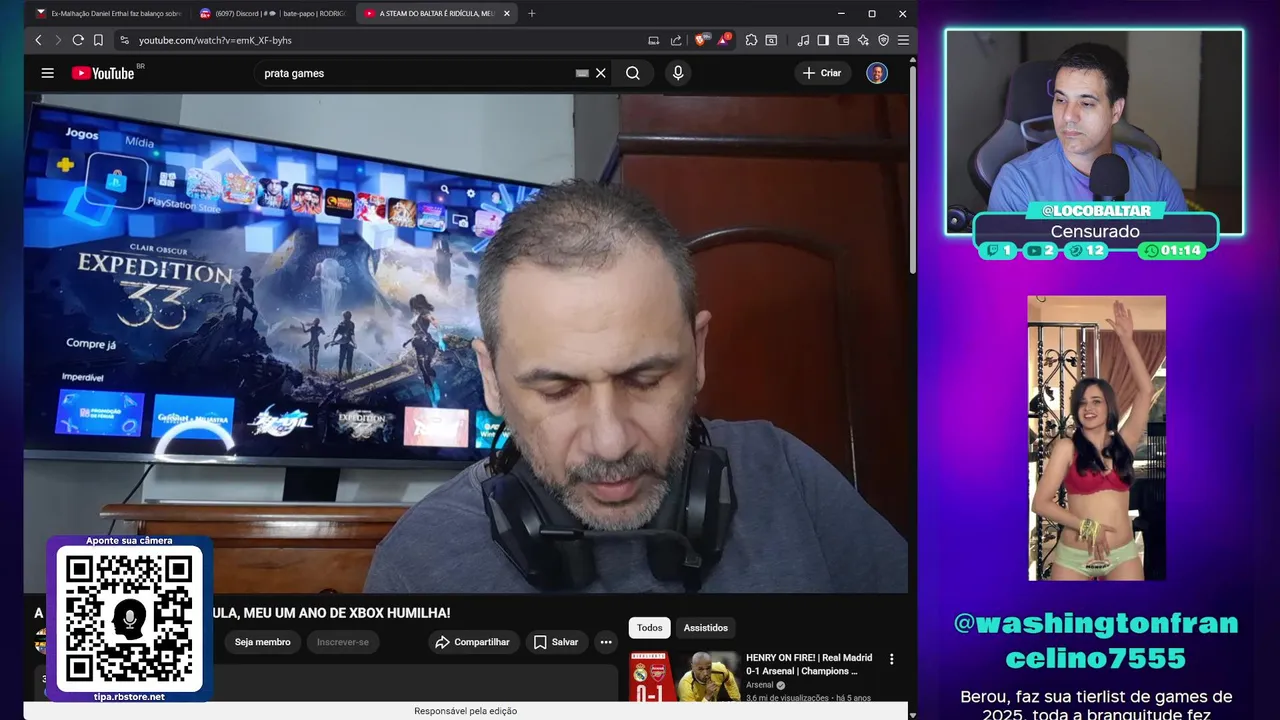This screenshot has width=1280, height=720.
Task: Share this page via address bar icon
Action: 676,40
